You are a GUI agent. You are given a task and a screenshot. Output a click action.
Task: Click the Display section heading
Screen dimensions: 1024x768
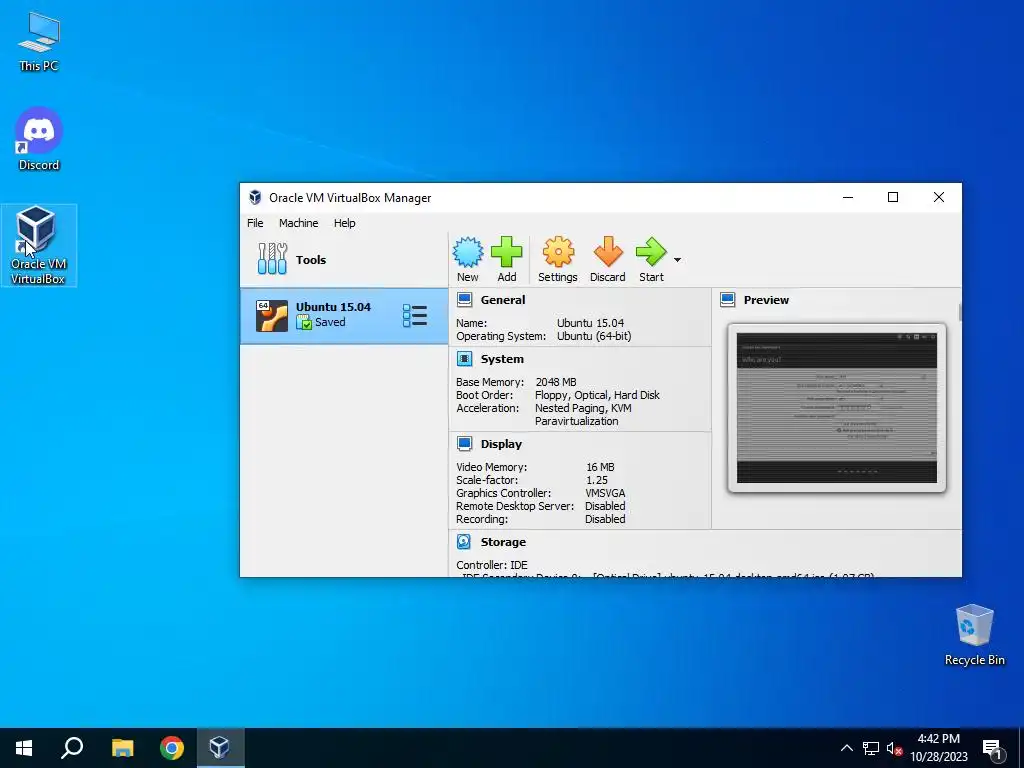[x=501, y=443]
